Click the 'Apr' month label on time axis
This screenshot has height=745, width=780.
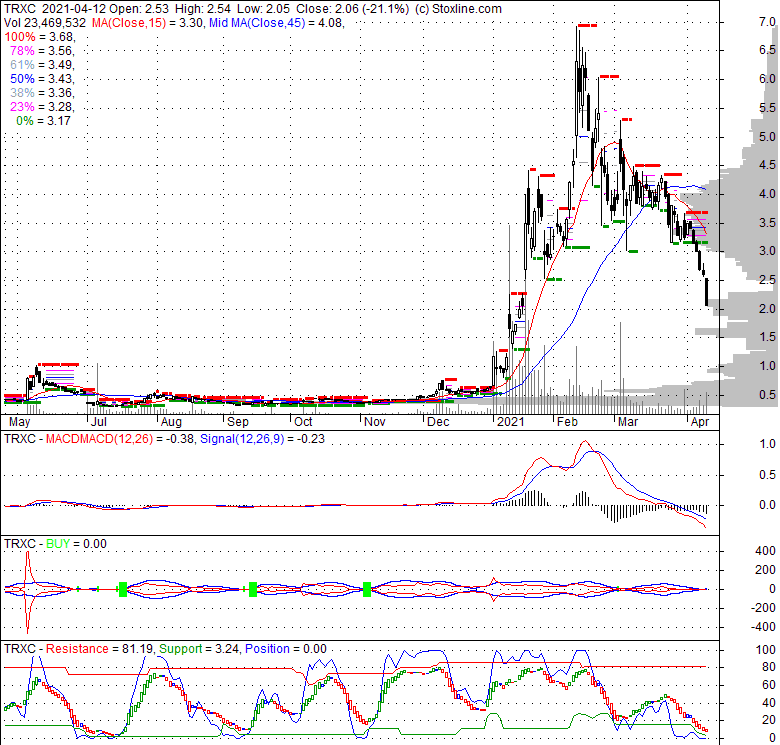tap(700, 422)
